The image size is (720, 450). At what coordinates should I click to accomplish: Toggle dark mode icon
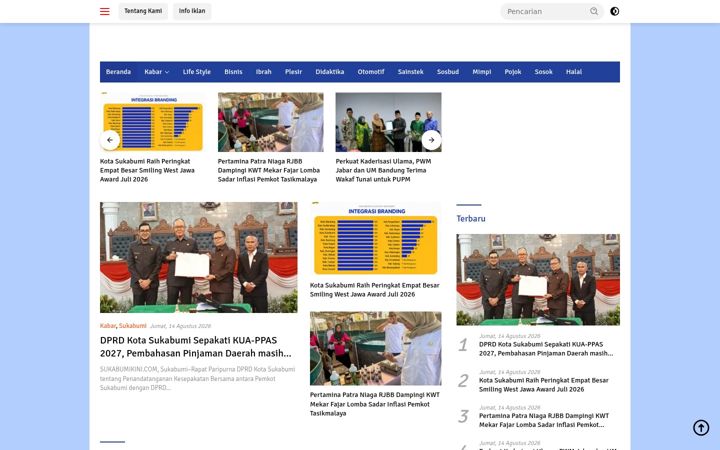tap(614, 11)
